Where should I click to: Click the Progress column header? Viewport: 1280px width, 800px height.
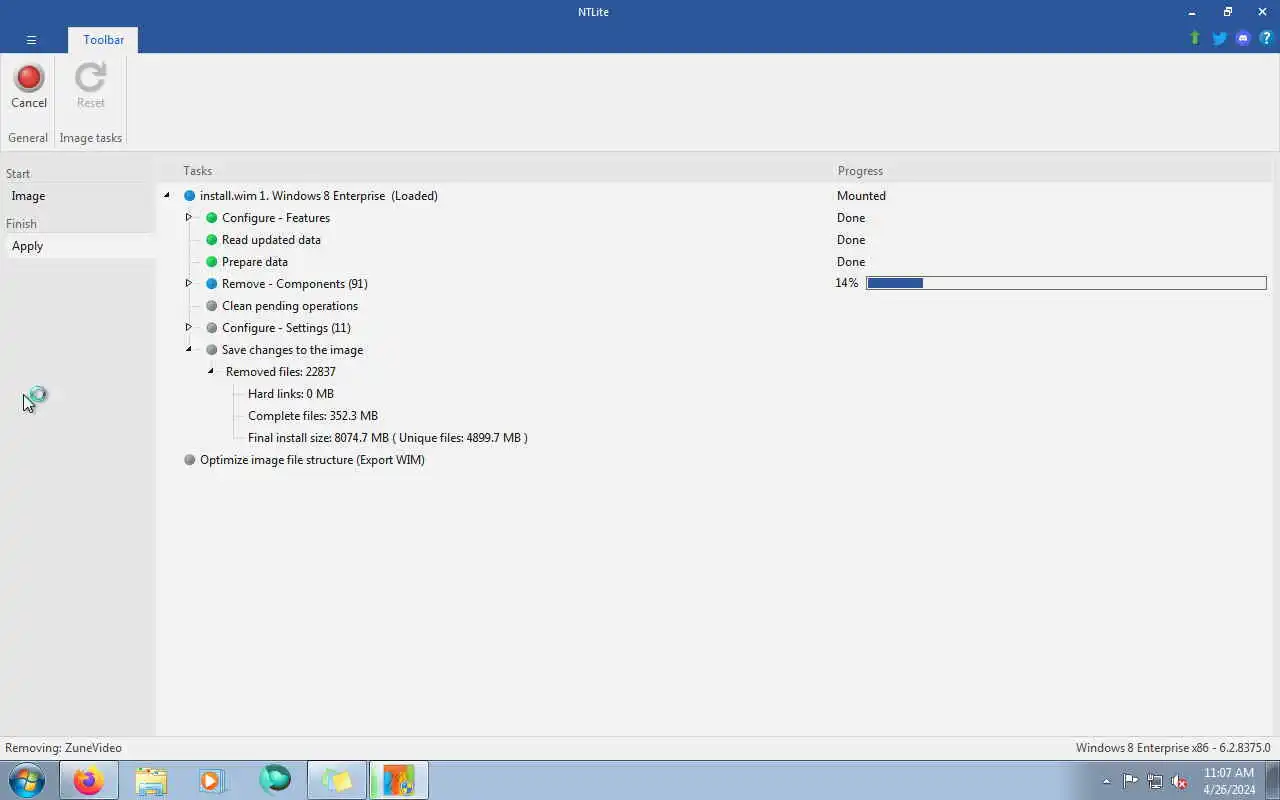(x=860, y=171)
